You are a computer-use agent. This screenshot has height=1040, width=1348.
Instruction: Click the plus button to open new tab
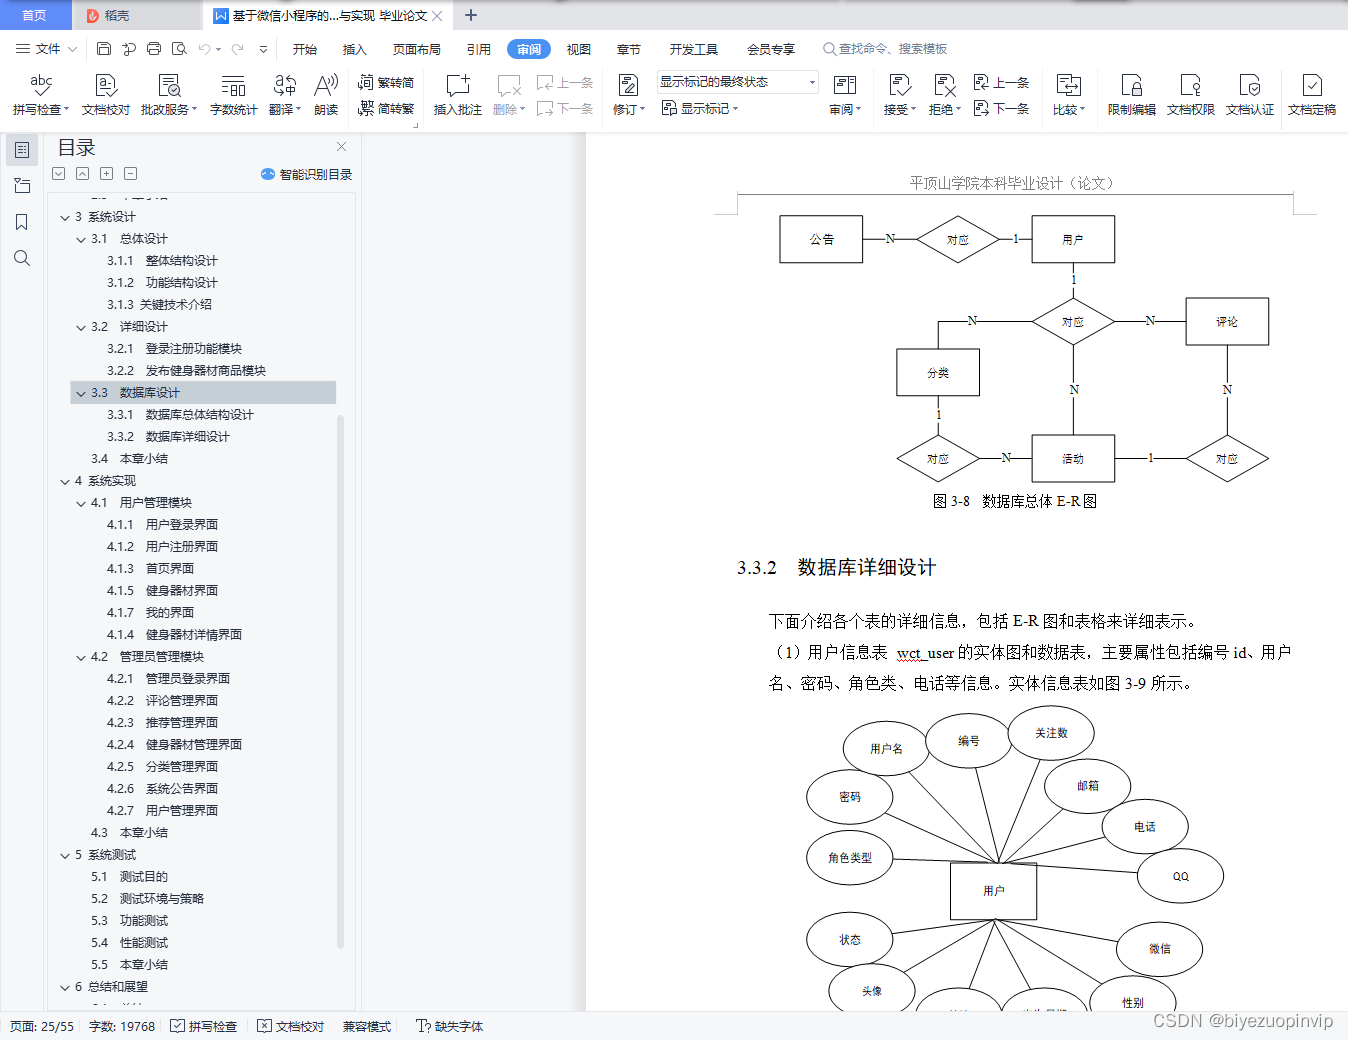click(471, 15)
